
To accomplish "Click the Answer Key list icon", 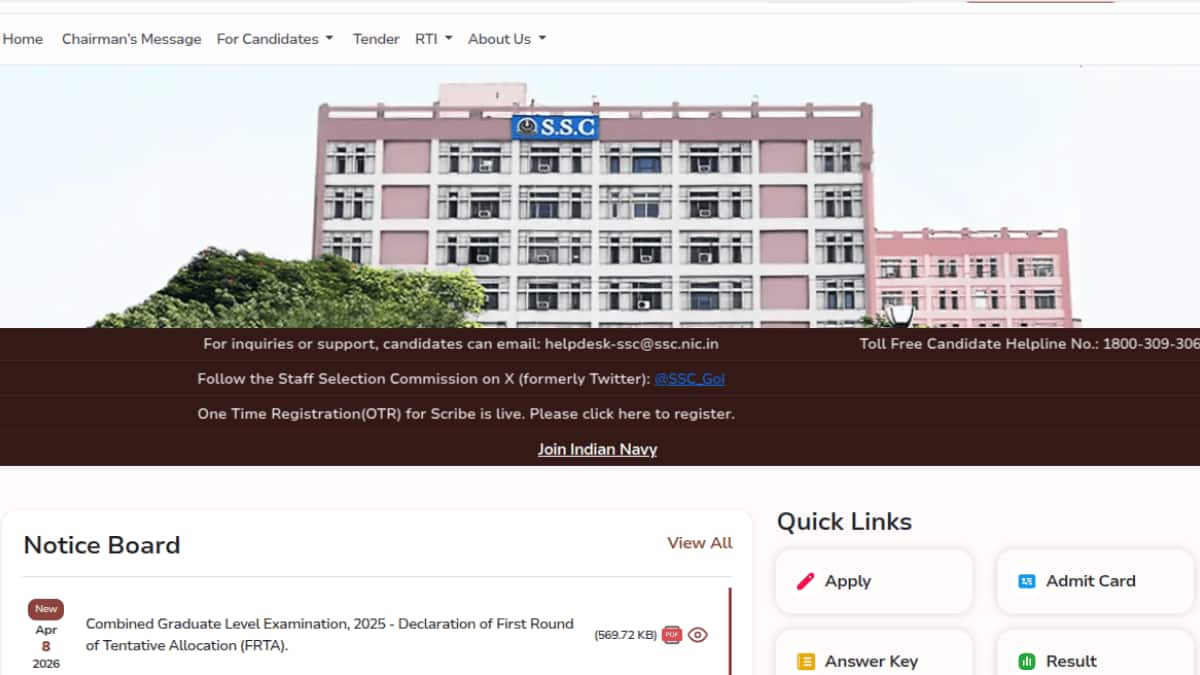I will (x=805, y=661).
